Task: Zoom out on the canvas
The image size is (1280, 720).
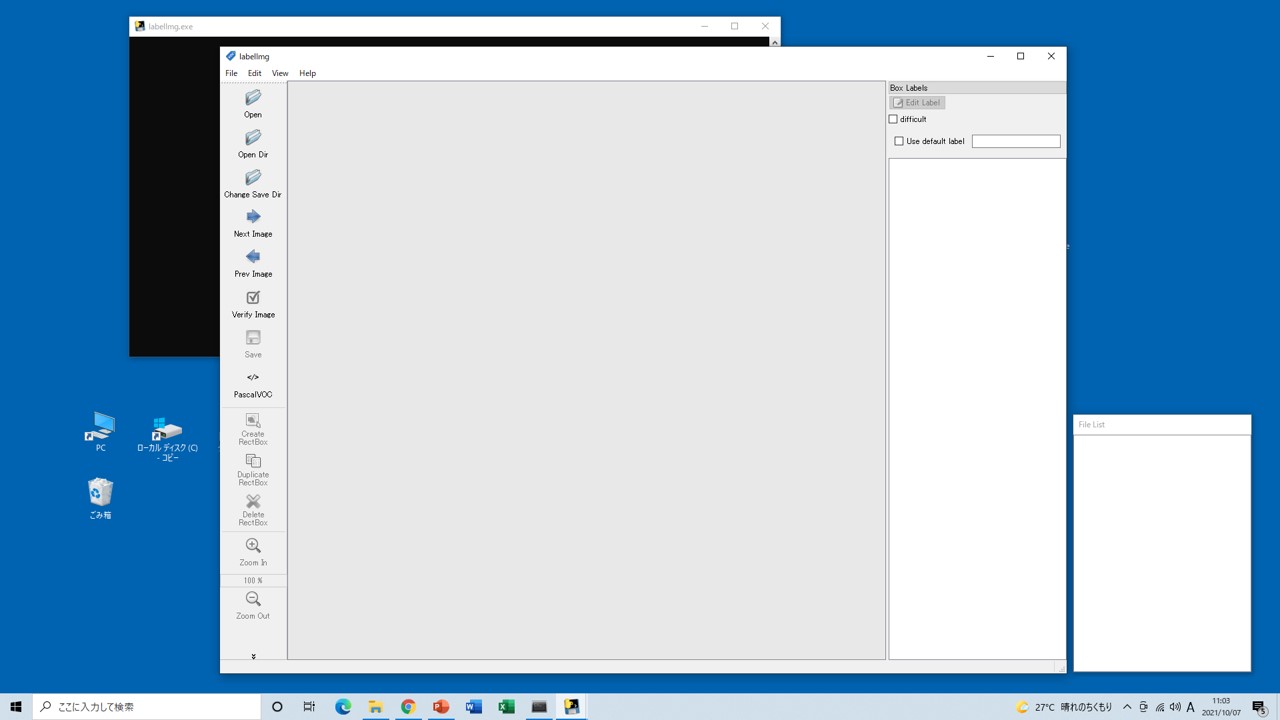Action: (x=252, y=604)
